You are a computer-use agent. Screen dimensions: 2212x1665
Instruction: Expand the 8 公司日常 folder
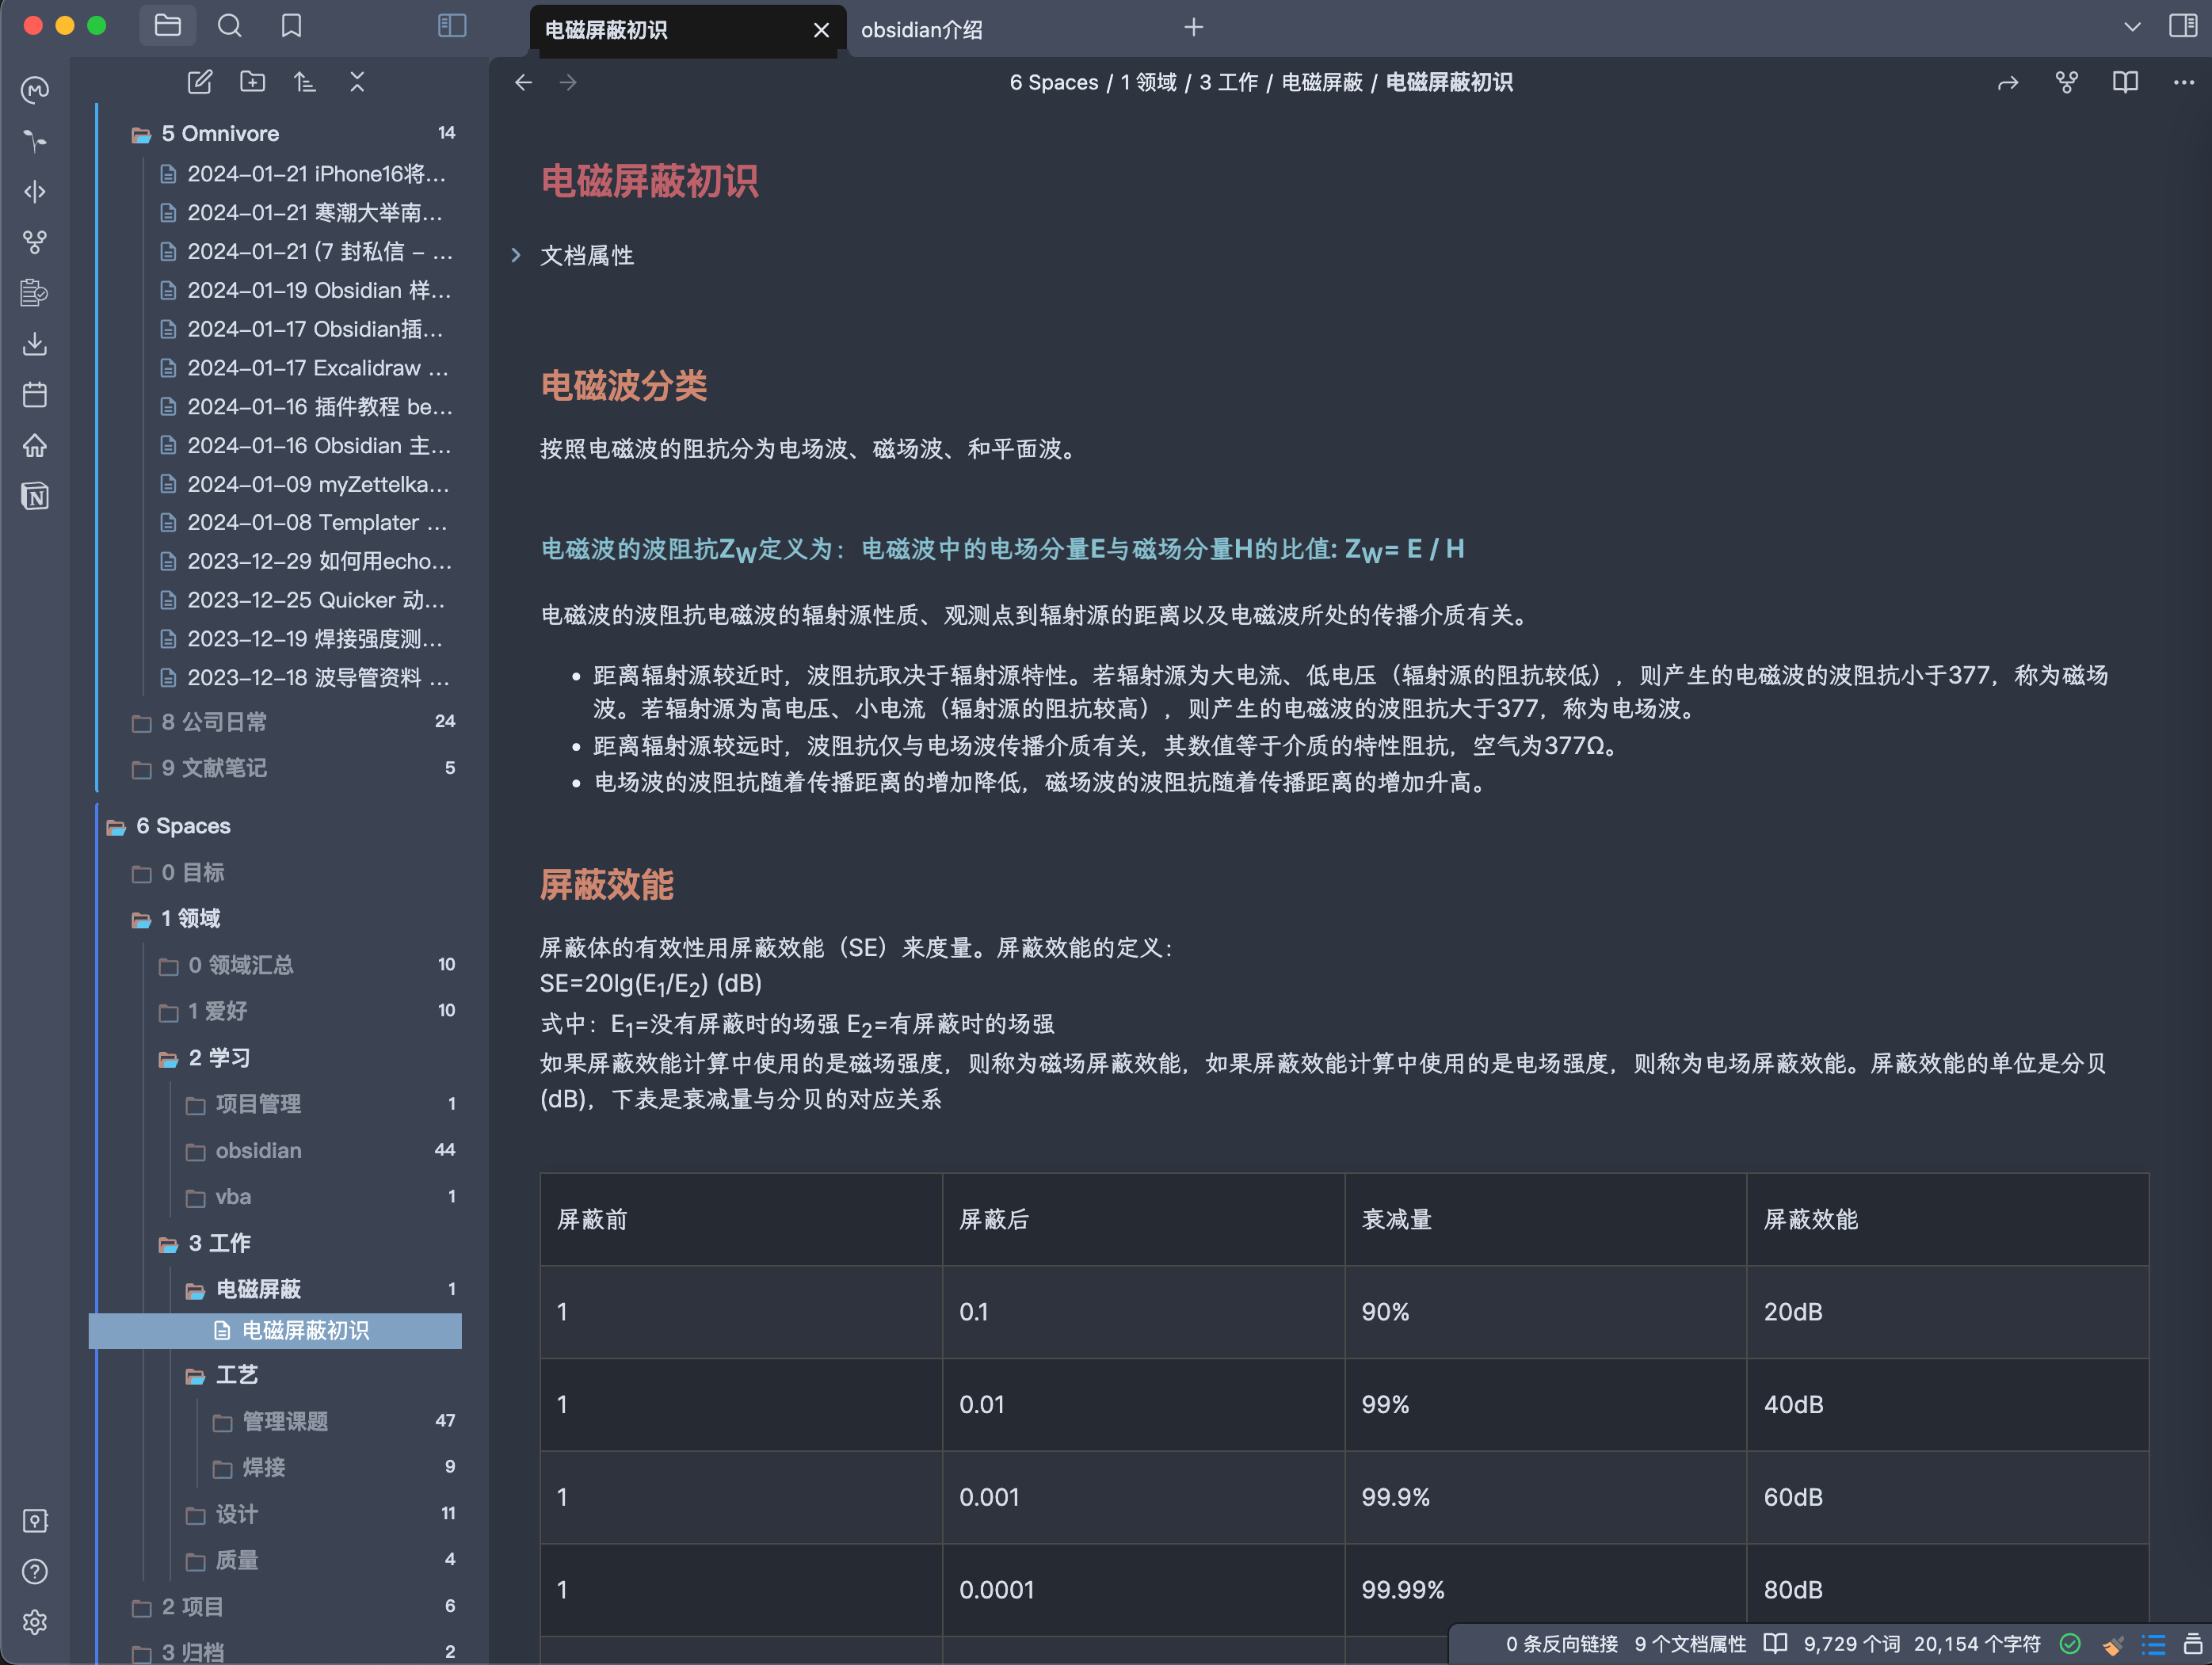[x=293, y=721]
